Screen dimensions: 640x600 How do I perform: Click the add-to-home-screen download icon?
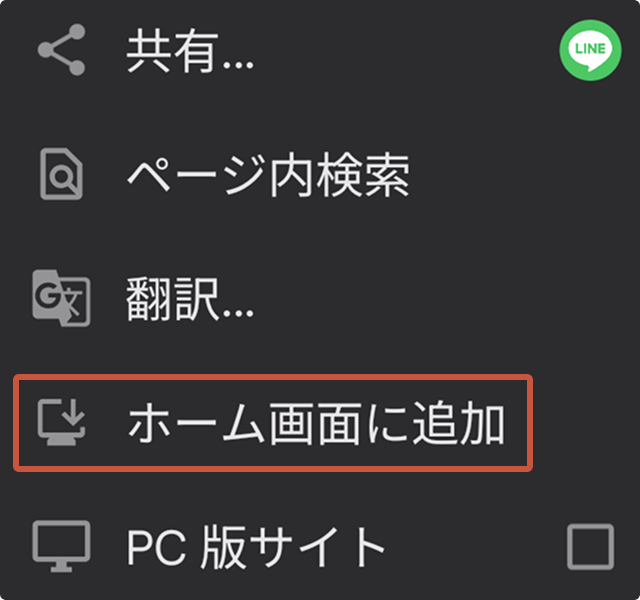point(61,422)
